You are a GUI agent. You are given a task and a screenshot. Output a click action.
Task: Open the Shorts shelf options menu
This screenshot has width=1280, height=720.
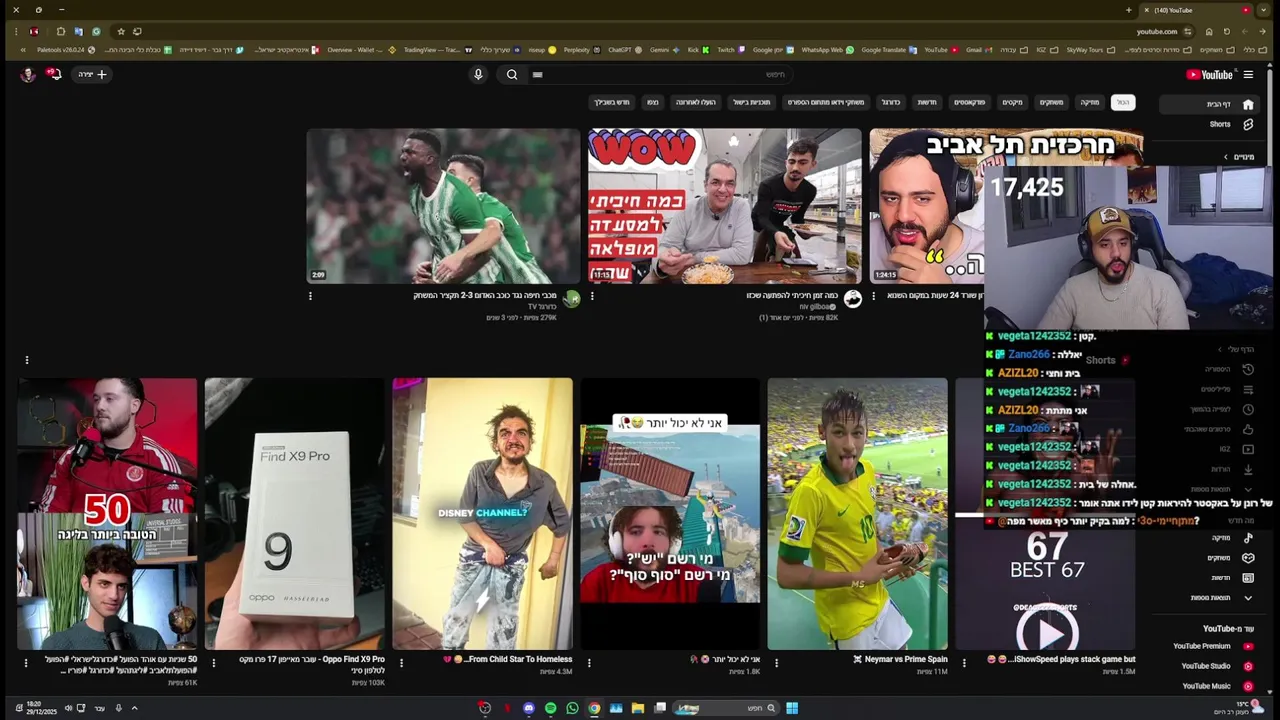pos(27,360)
